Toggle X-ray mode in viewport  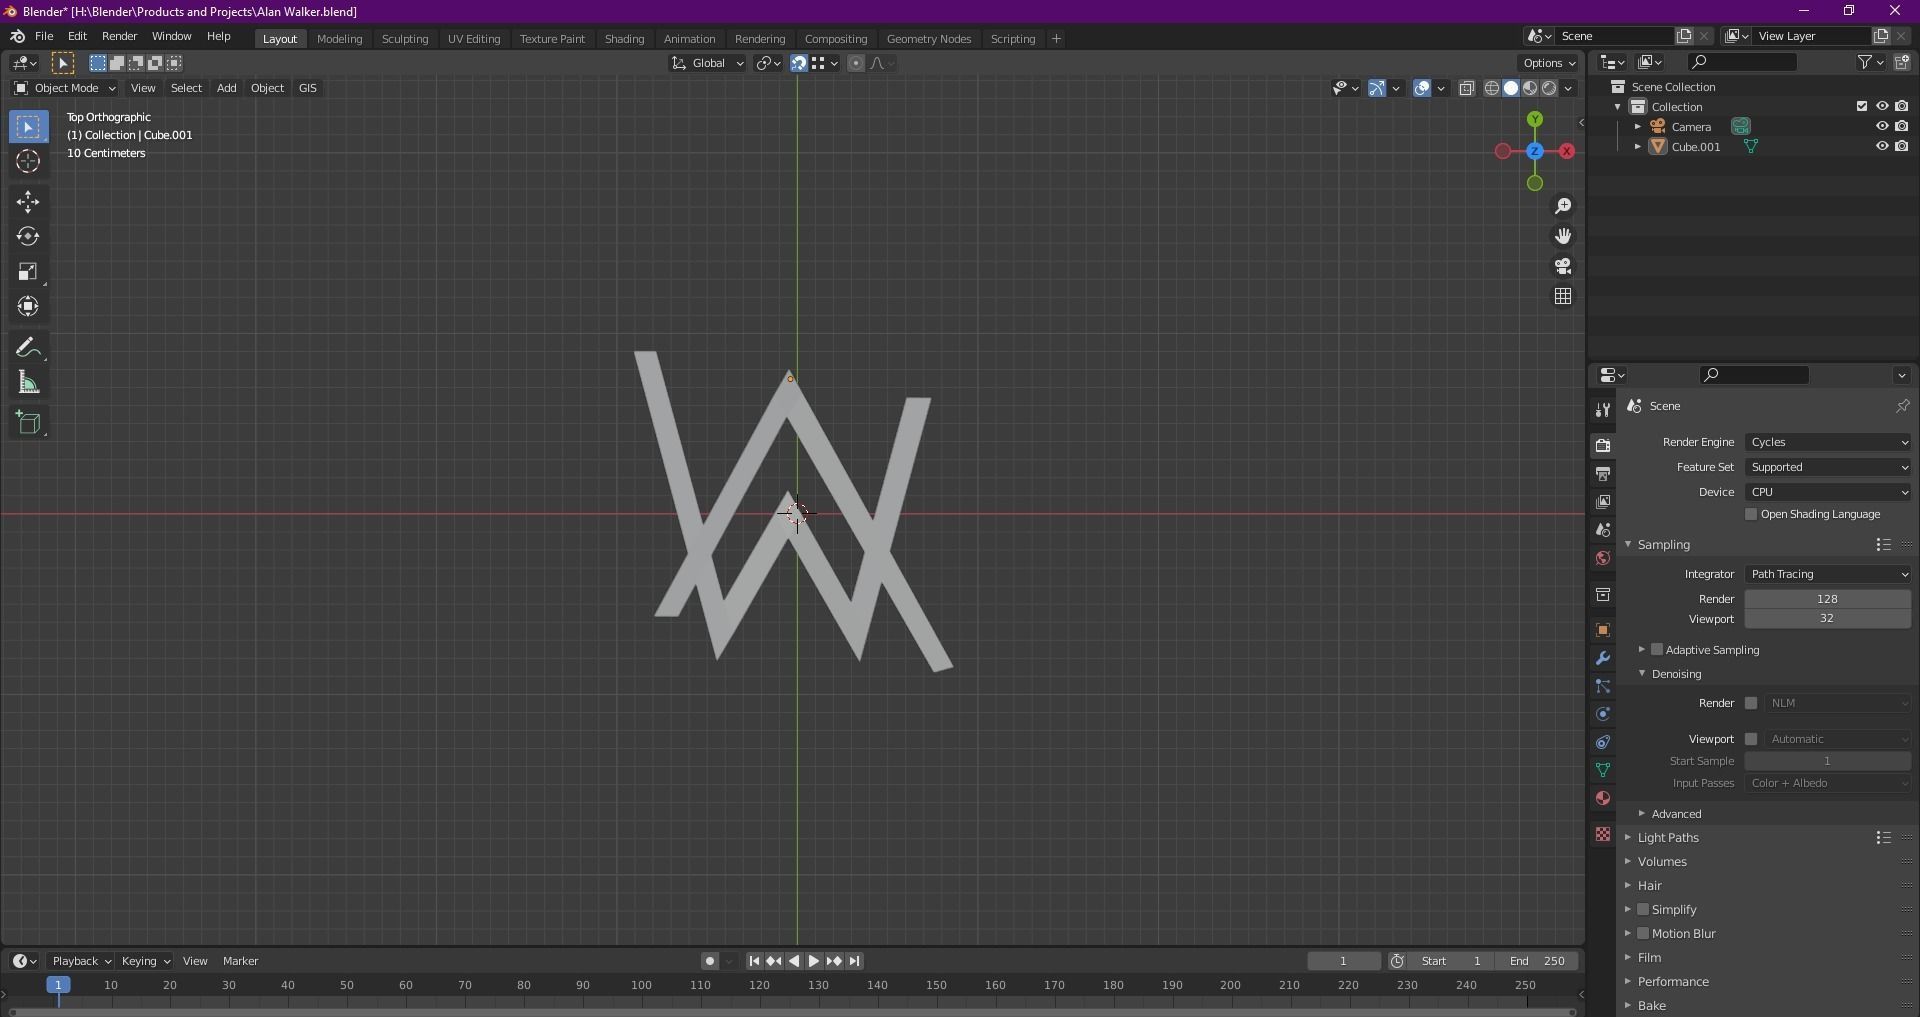coord(1467,88)
